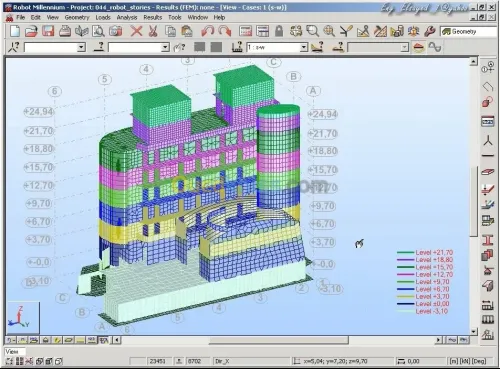
Task: Open the Tools menu
Action: point(175,17)
